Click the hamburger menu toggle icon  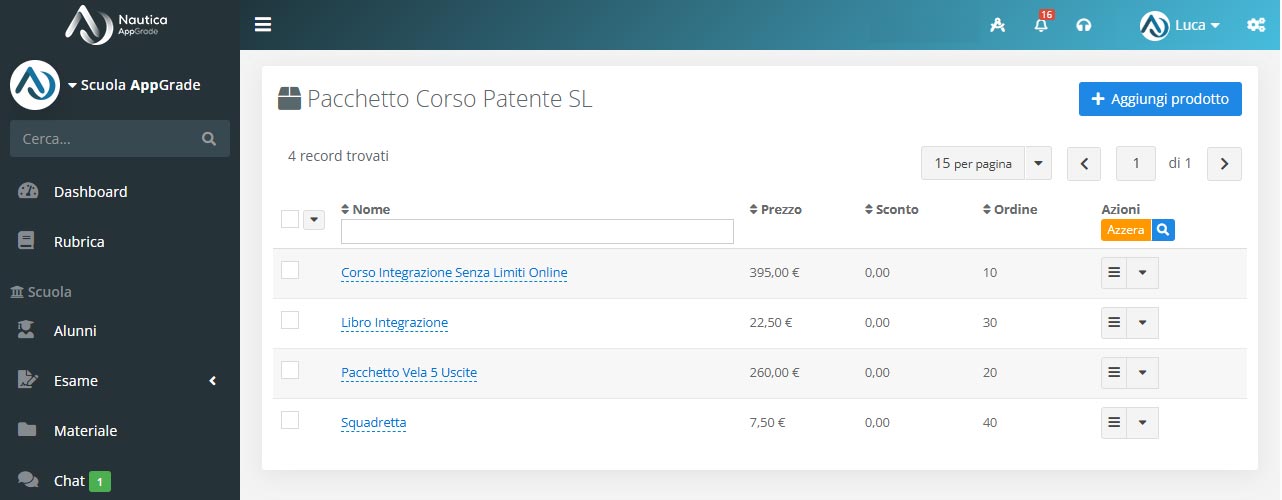click(263, 25)
